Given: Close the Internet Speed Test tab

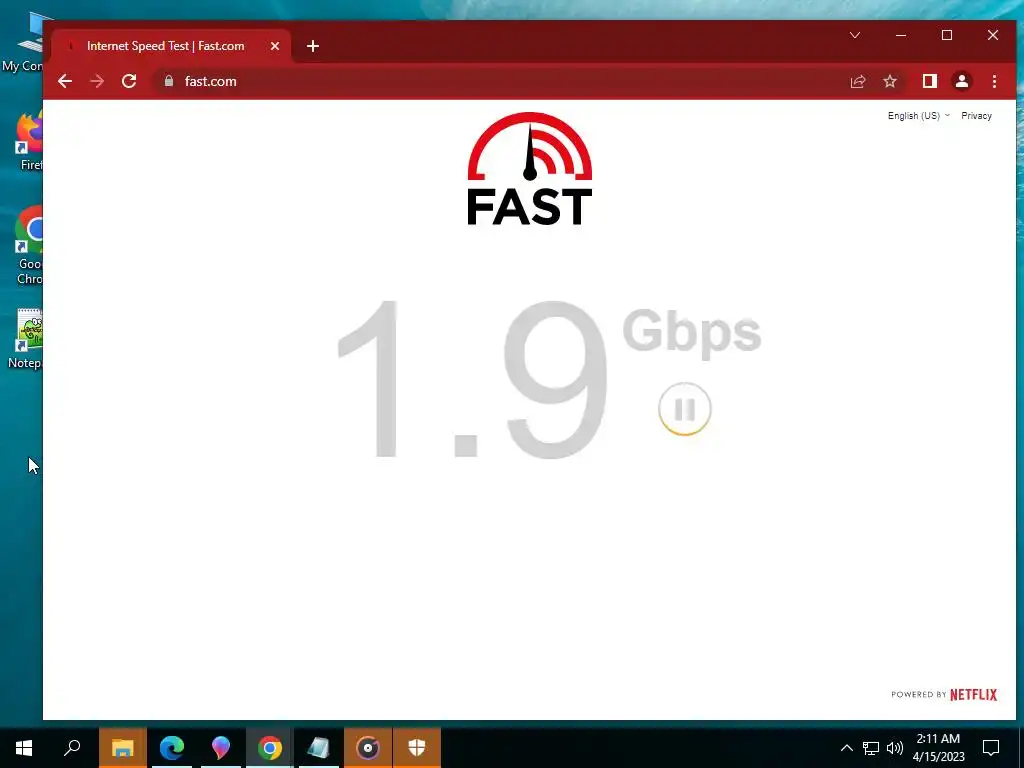Looking at the screenshot, I should (275, 46).
